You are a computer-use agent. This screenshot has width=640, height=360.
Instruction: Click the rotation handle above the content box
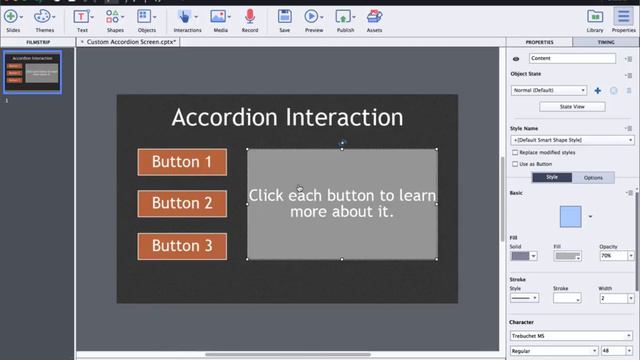(x=342, y=142)
